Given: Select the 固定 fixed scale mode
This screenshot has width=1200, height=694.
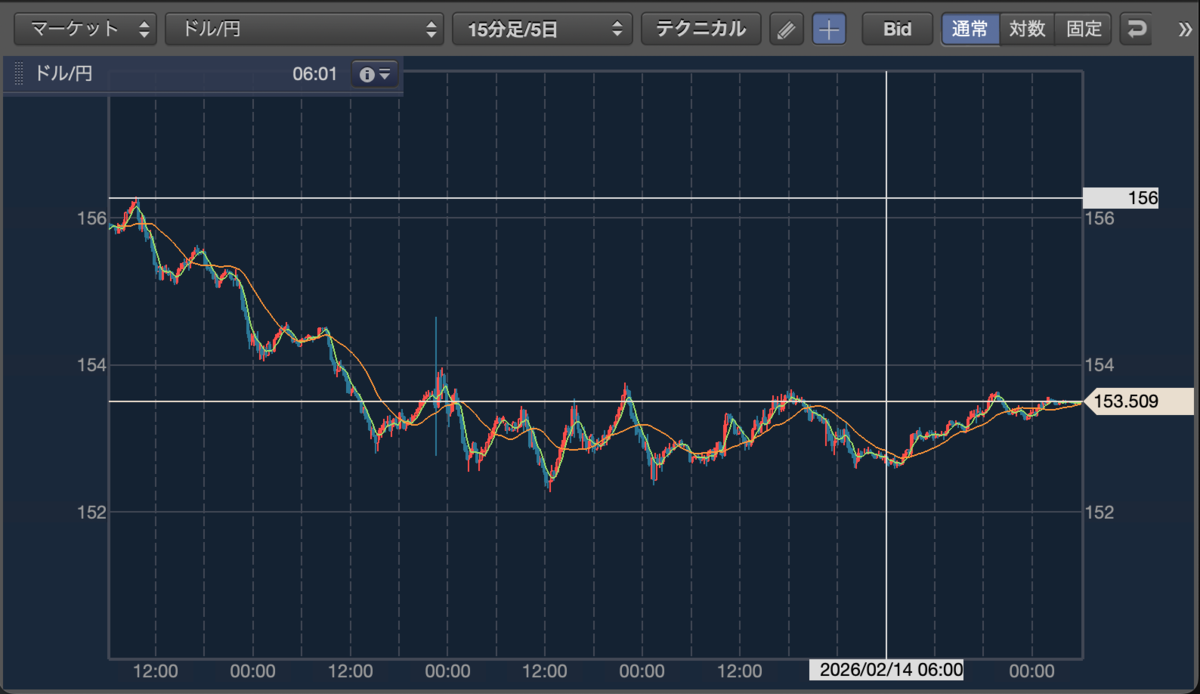Looking at the screenshot, I should 1084,29.
